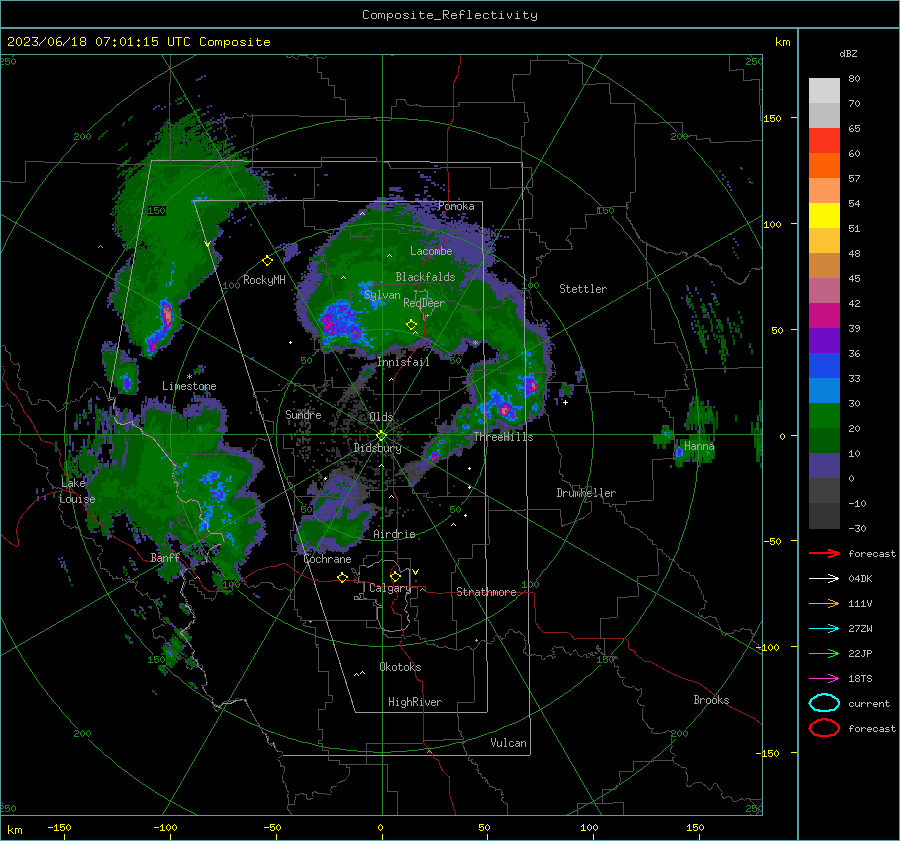
Task: Click the RockyMH label
Action: point(264,280)
